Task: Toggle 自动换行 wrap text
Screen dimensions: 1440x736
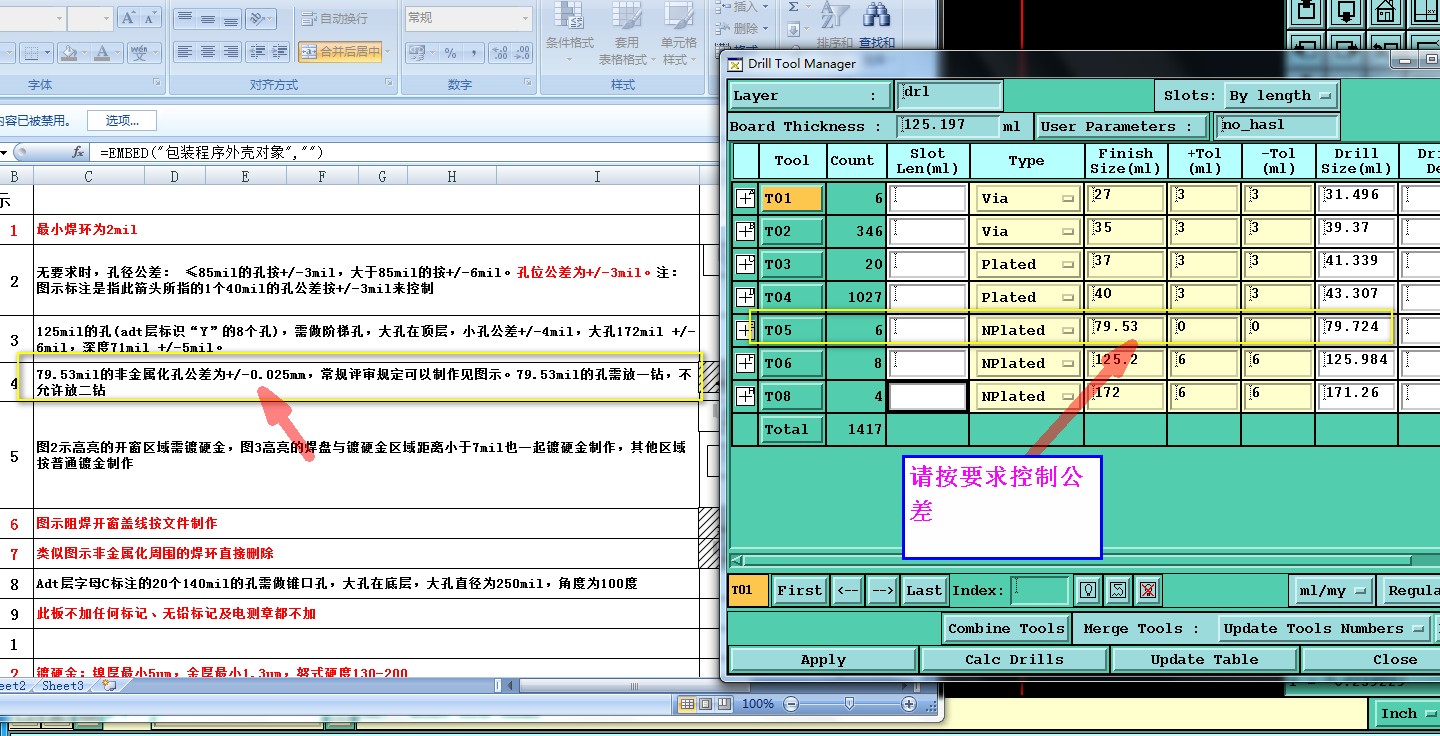Action: pyautogui.click(x=335, y=18)
